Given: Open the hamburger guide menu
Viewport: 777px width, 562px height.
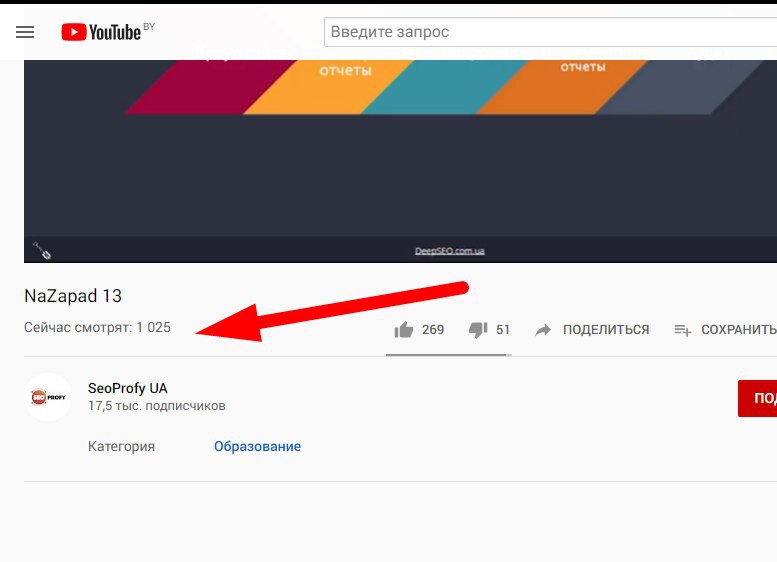Looking at the screenshot, I should coord(25,32).
